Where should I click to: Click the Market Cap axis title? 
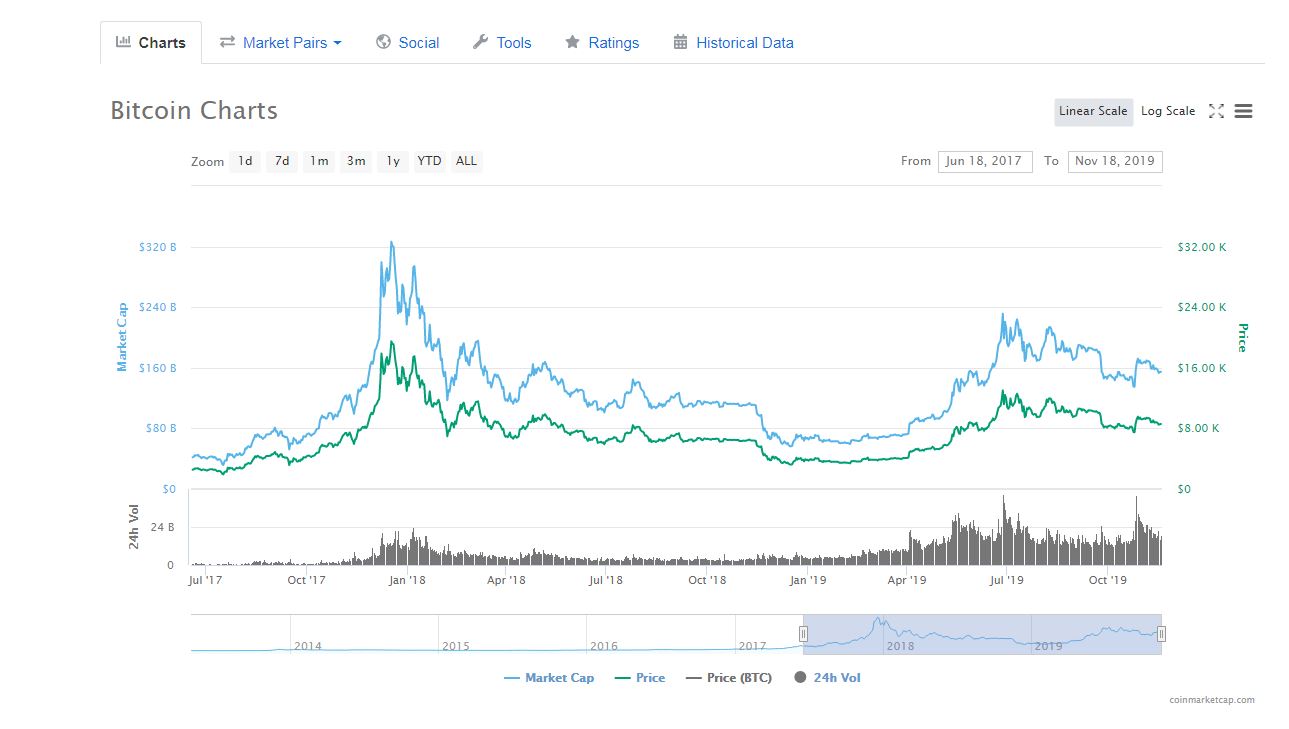pos(122,338)
